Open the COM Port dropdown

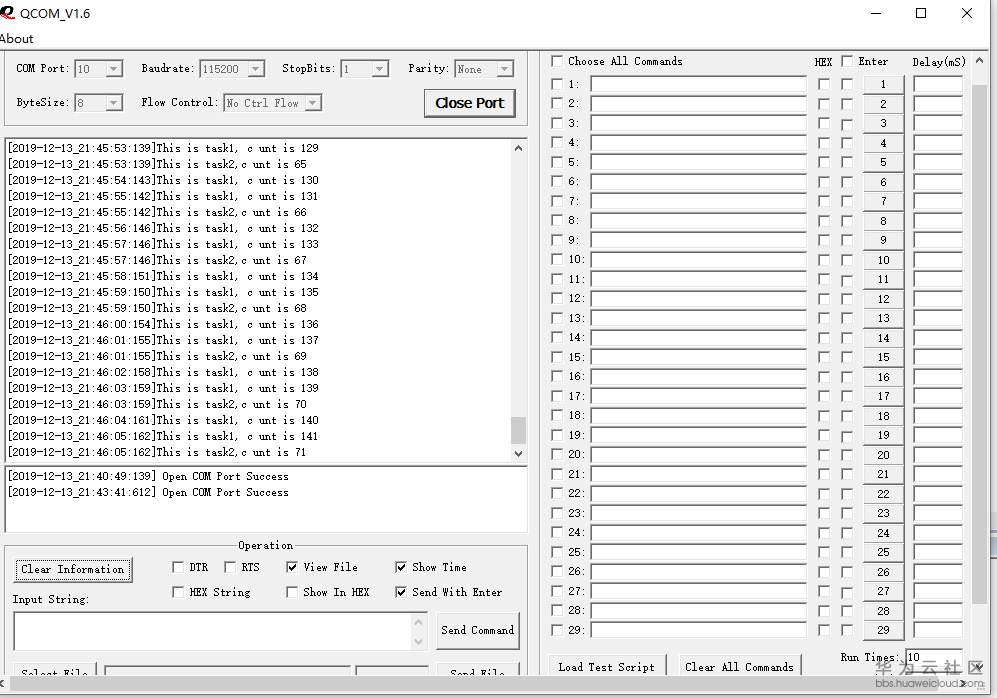click(x=114, y=69)
